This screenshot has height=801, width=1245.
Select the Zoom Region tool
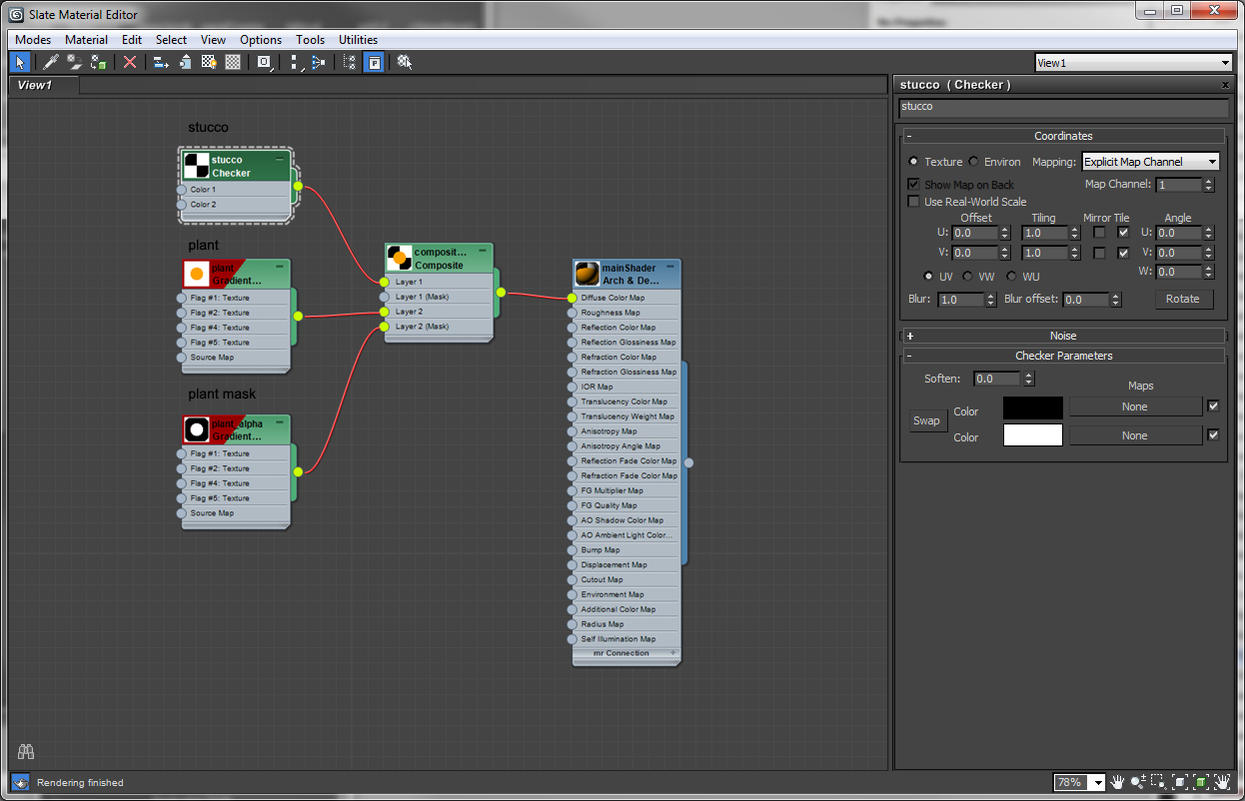click(1160, 782)
